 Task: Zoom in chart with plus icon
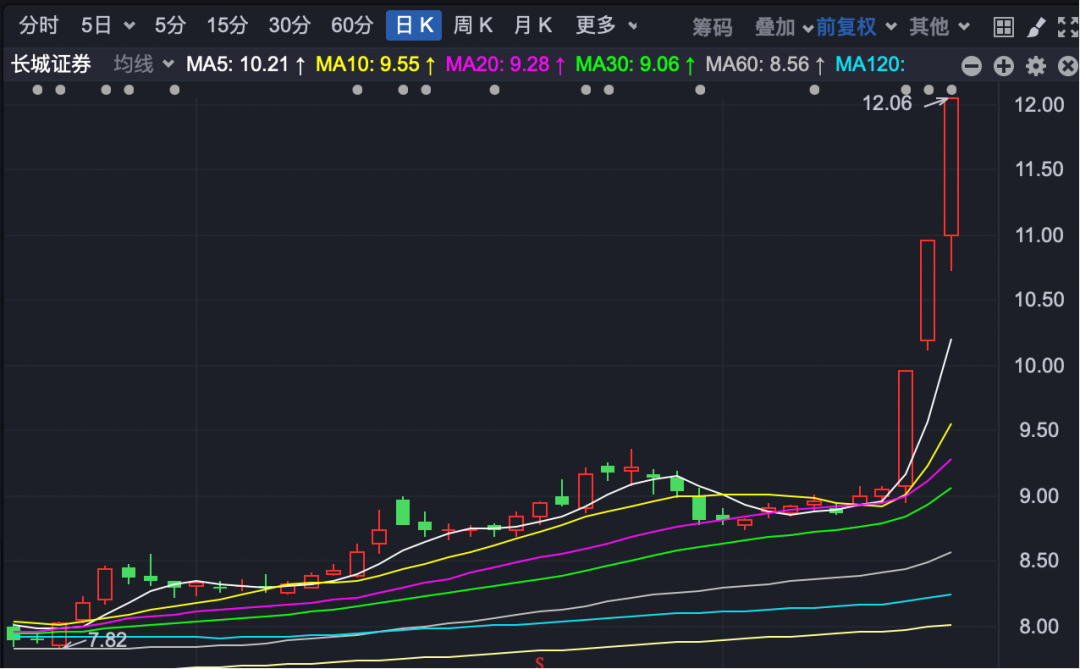[x=1003, y=66]
